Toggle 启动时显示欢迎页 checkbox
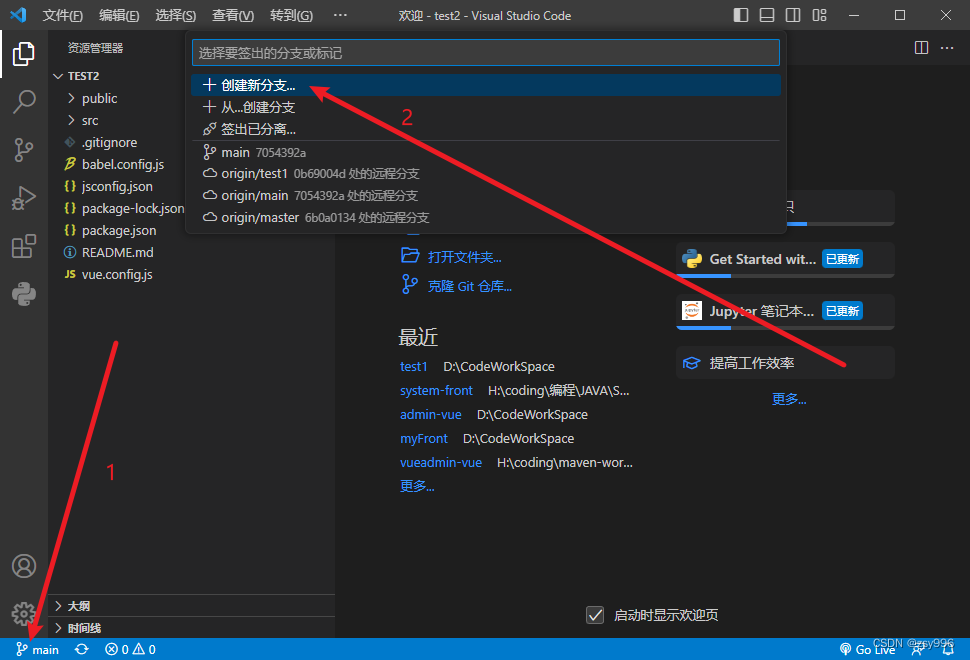Screen dimensions: 970x660 point(594,615)
